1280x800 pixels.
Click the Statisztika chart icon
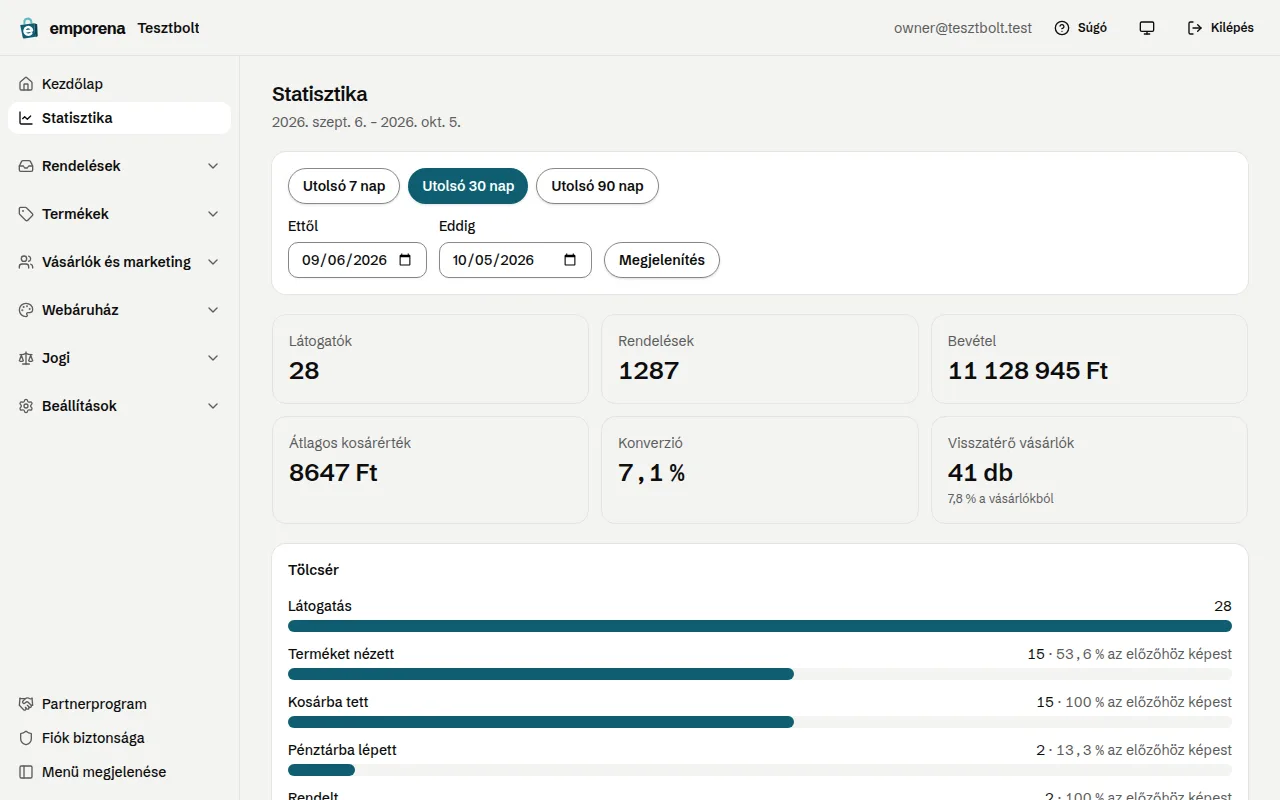[x=26, y=118]
